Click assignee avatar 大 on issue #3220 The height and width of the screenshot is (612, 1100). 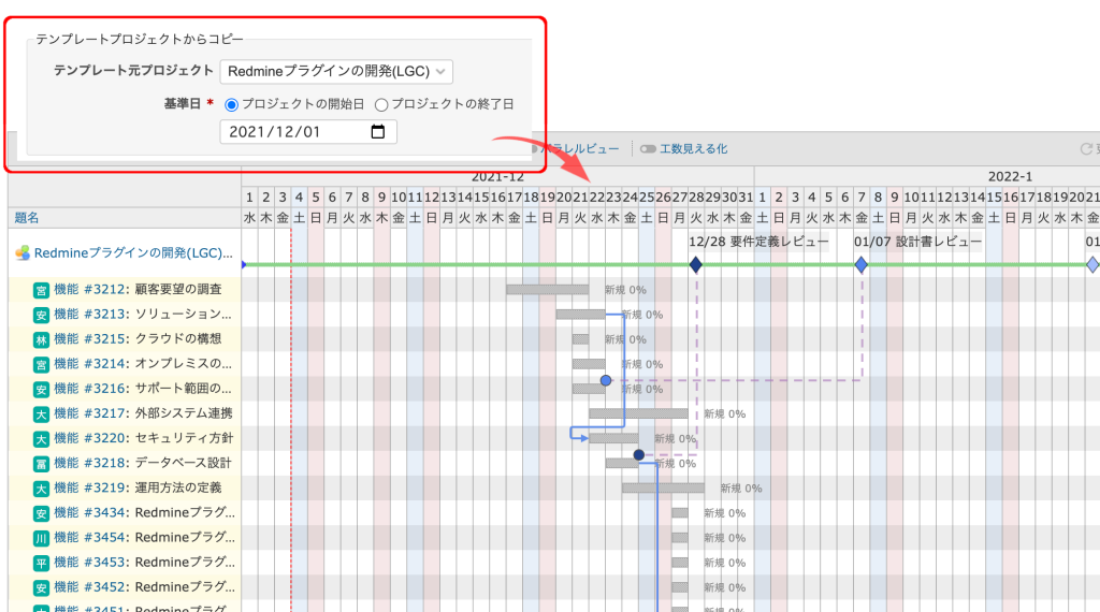(x=41, y=439)
